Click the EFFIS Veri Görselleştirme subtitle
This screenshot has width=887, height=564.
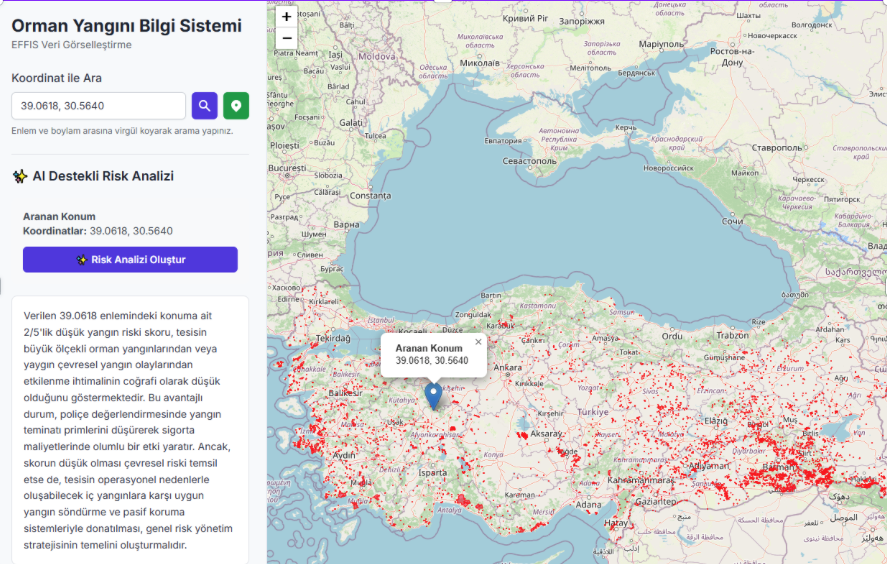tap(71, 45)
